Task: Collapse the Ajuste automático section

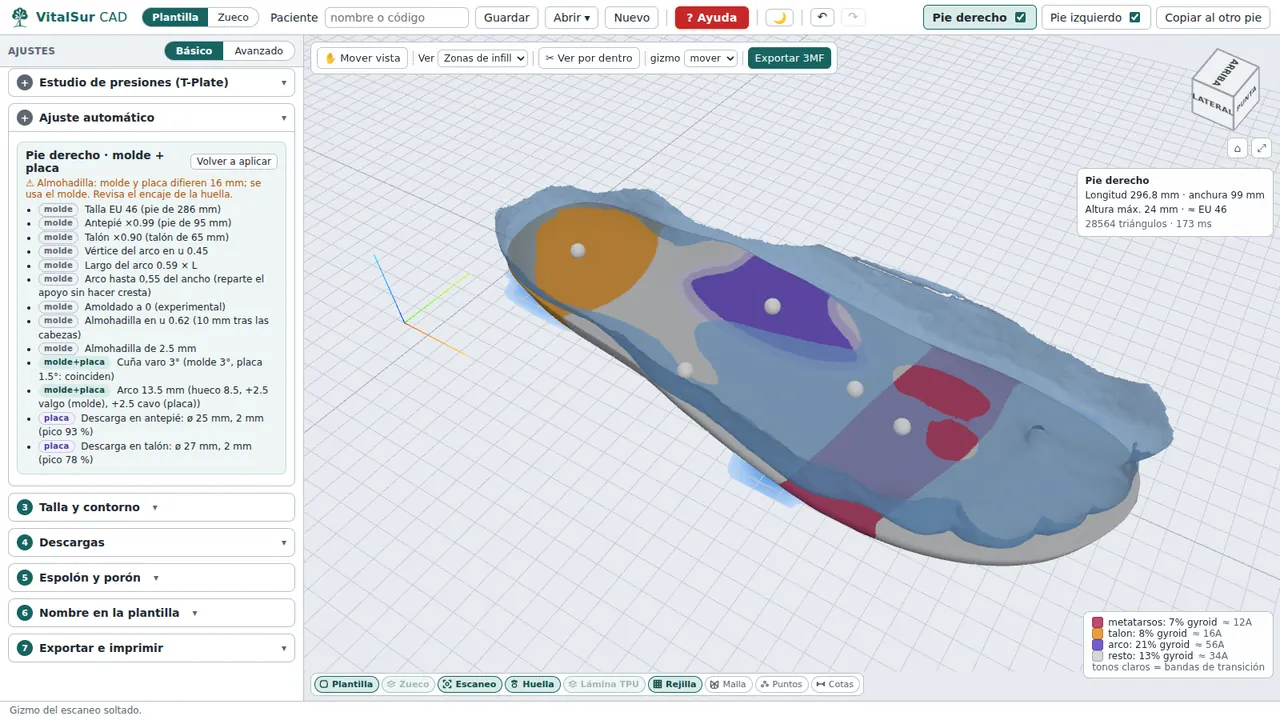Action: coord(151,117)
